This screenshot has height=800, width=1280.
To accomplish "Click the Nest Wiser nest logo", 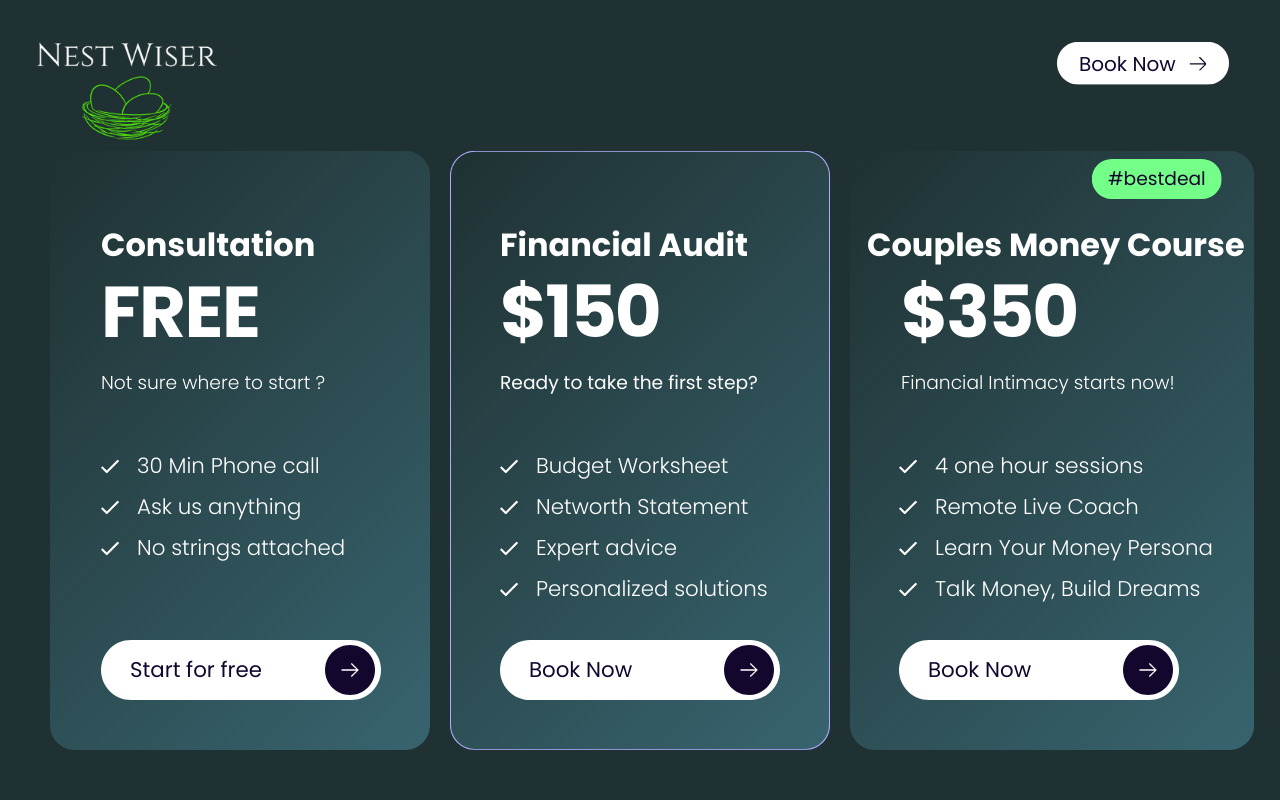I will point(126,109).
